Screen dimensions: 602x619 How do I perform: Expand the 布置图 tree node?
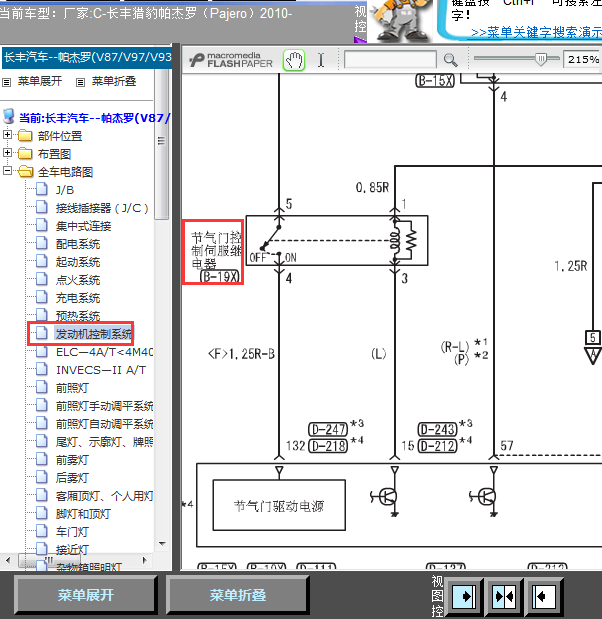click(7, 152)
